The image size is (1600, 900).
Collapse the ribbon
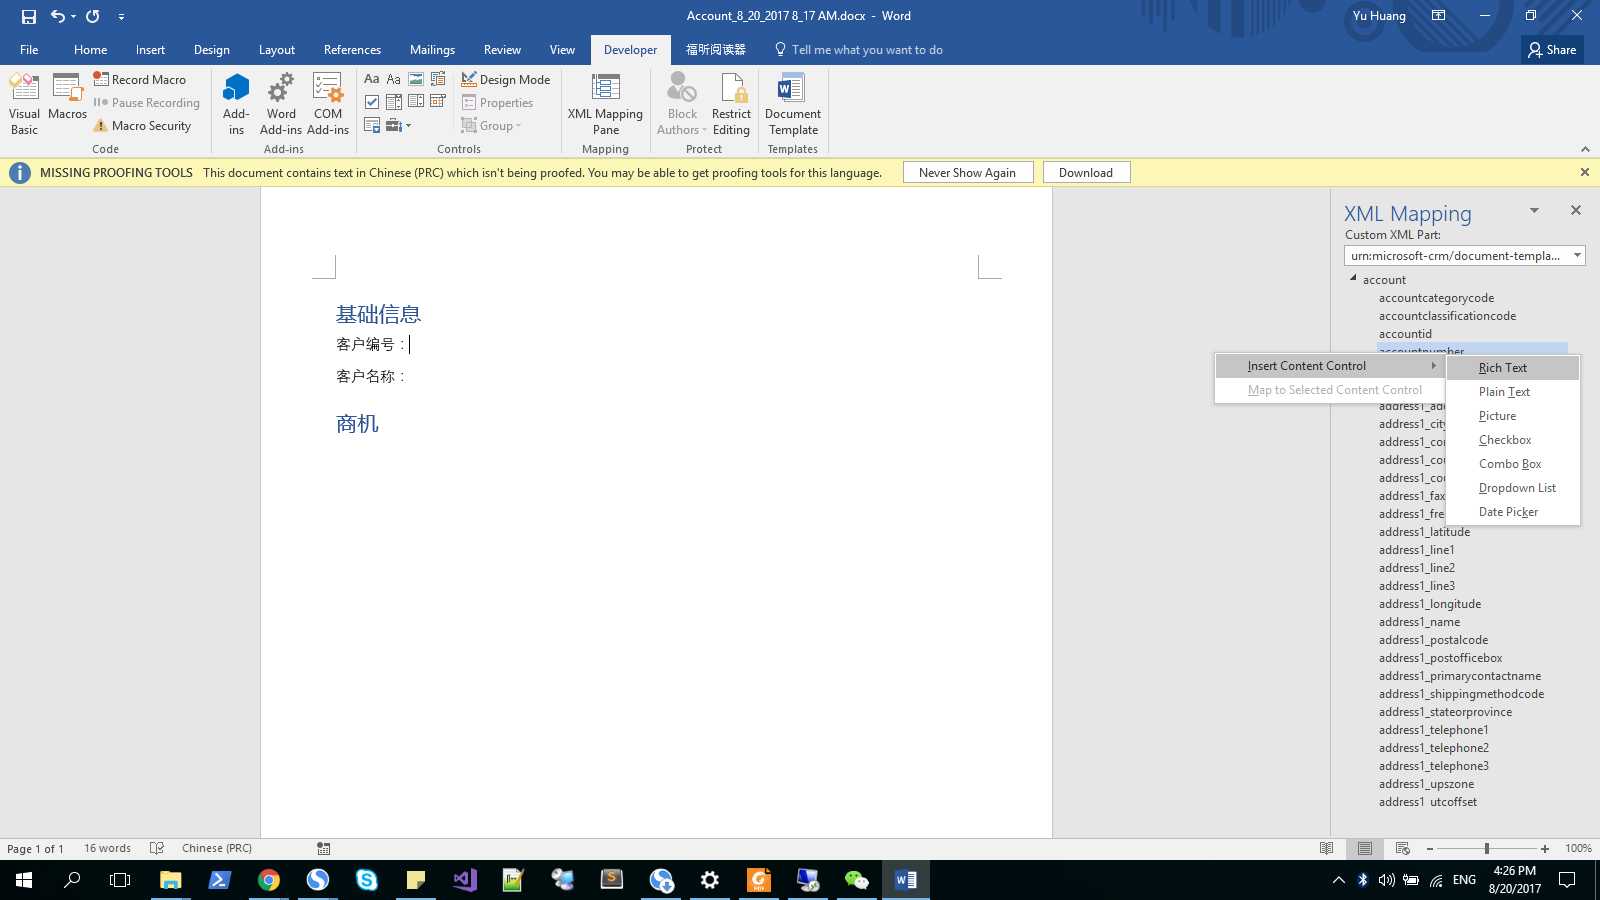point(1585,149)
